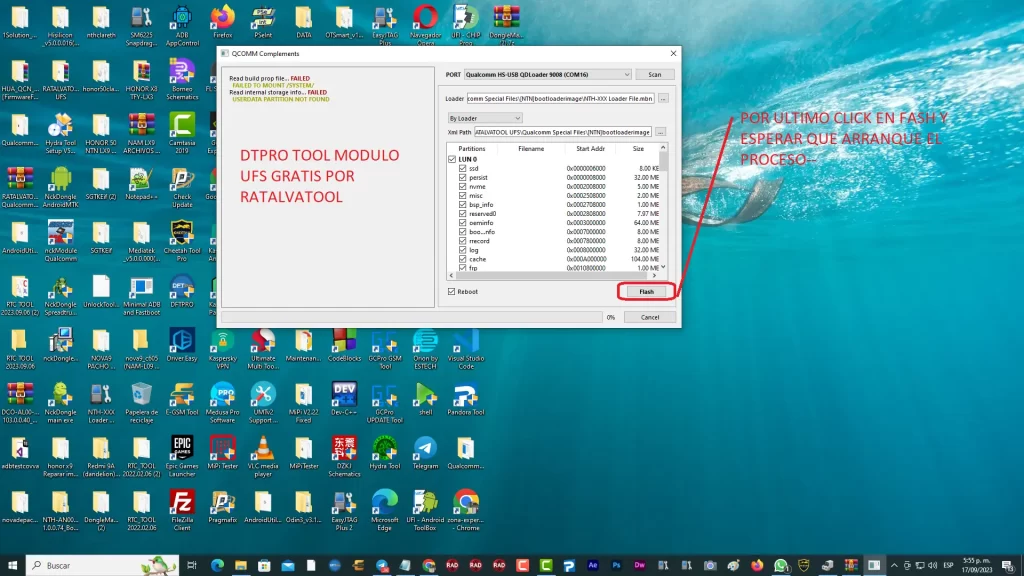
Task: Click the Flash button
Action: pyautogui.click(x=646, y=292)
